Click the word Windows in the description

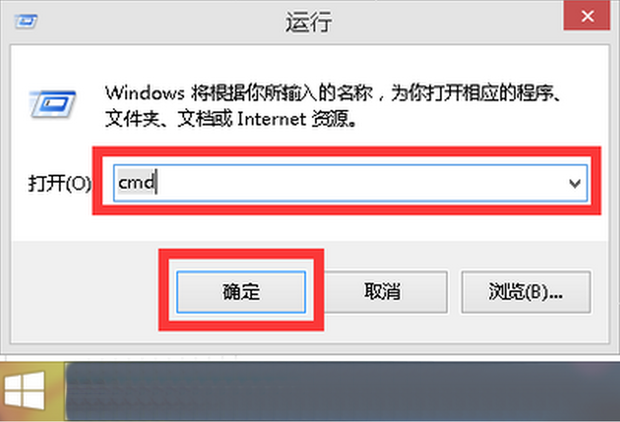click(x=145, y=93)
